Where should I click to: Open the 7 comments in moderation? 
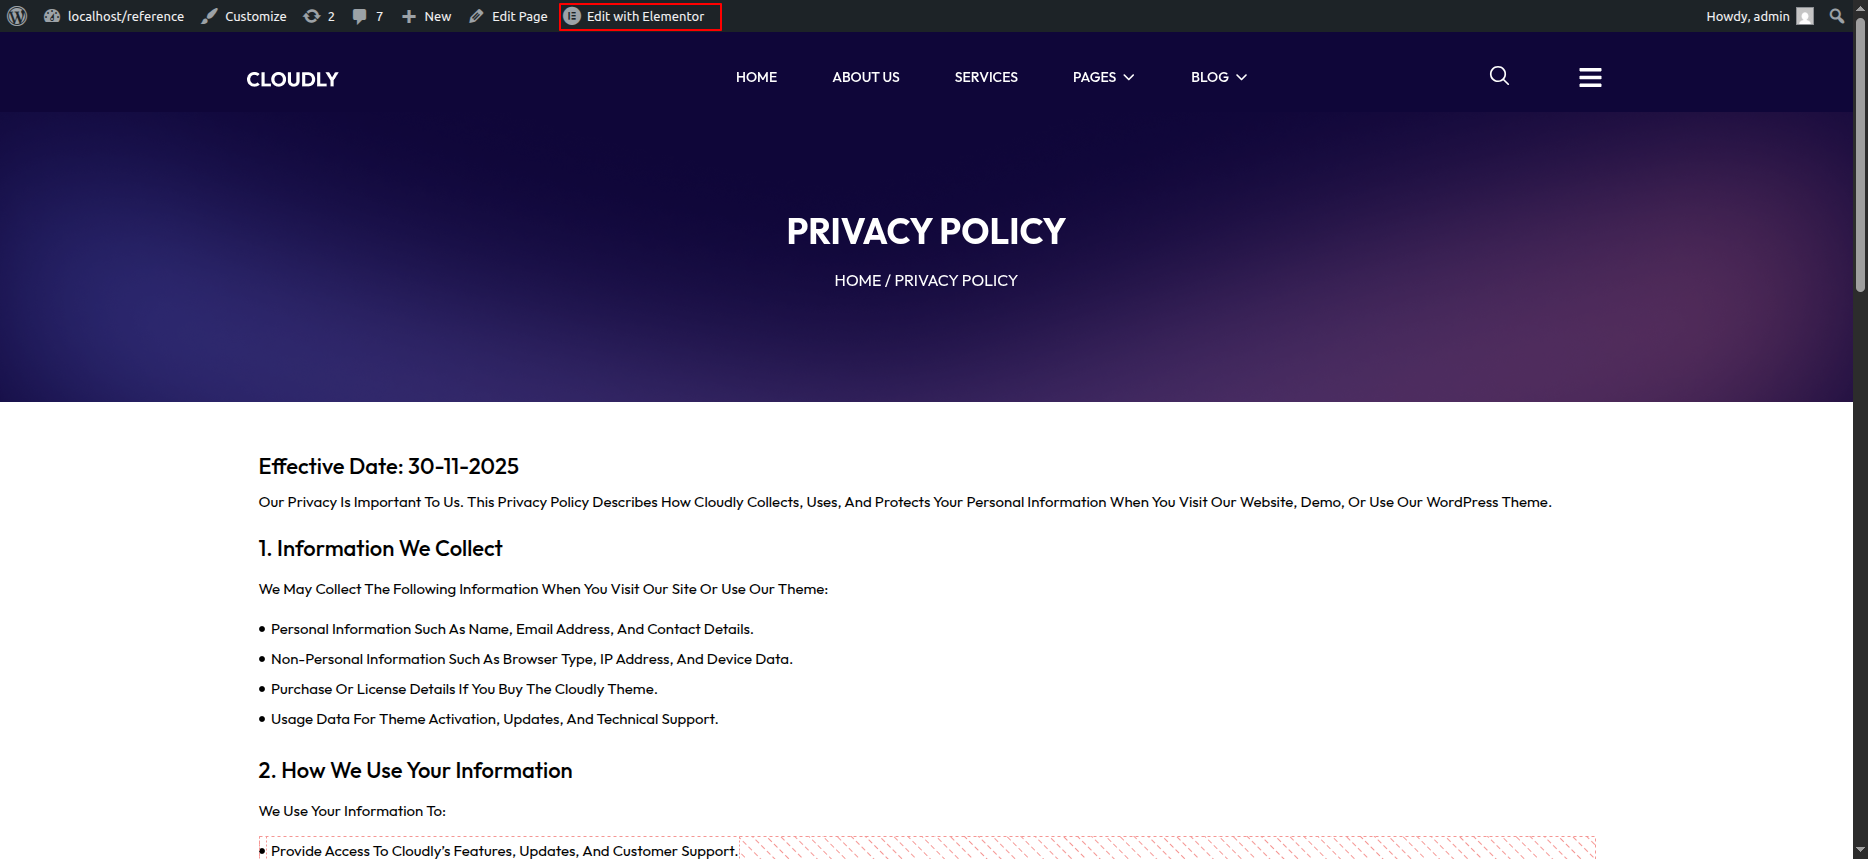[368, 16]
